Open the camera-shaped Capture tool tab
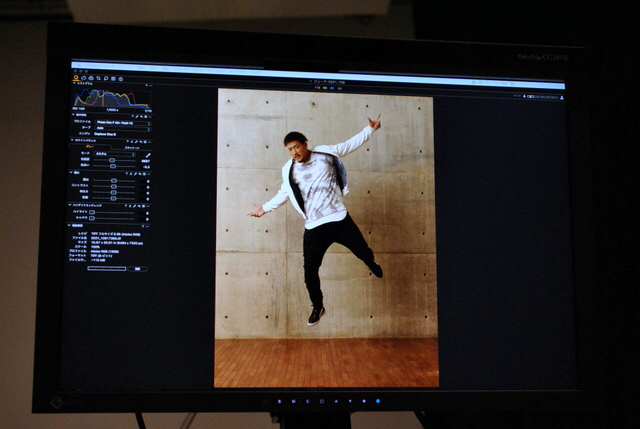Screen dimensions: 640x429 click(x=83, y=78)
